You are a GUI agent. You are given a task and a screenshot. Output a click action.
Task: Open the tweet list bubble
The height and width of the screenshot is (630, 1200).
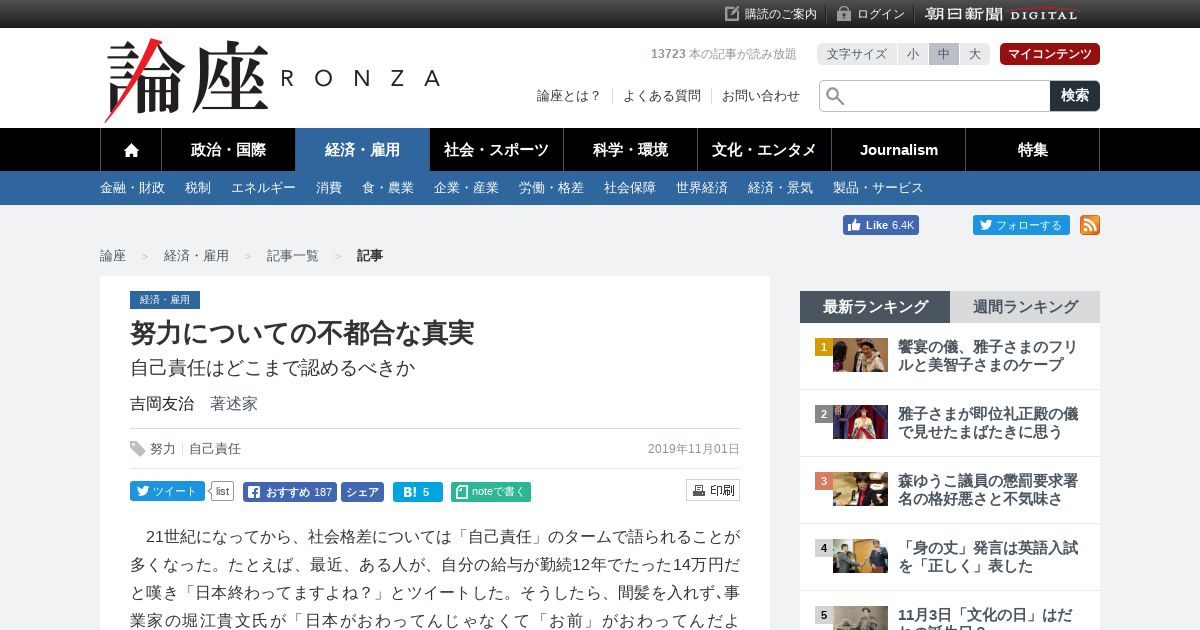(222, 491)
